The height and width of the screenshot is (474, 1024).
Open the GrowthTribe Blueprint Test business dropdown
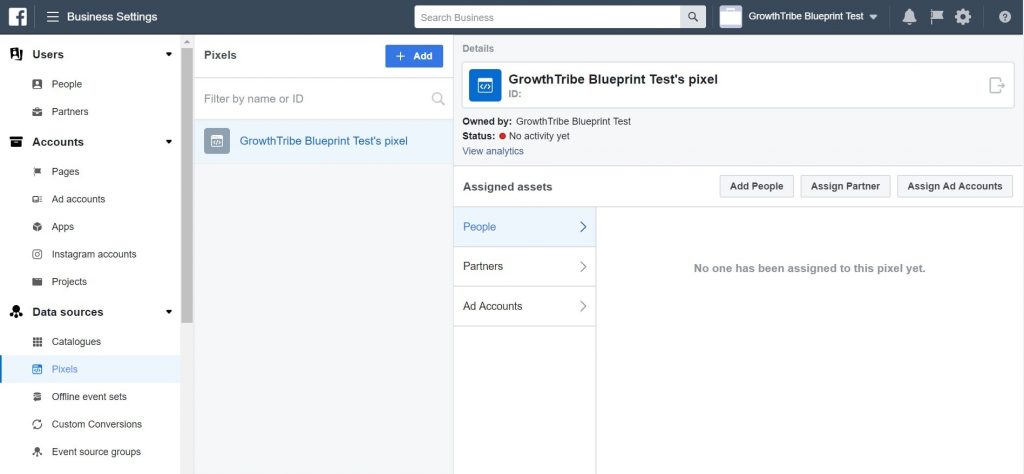coord(813,17)
